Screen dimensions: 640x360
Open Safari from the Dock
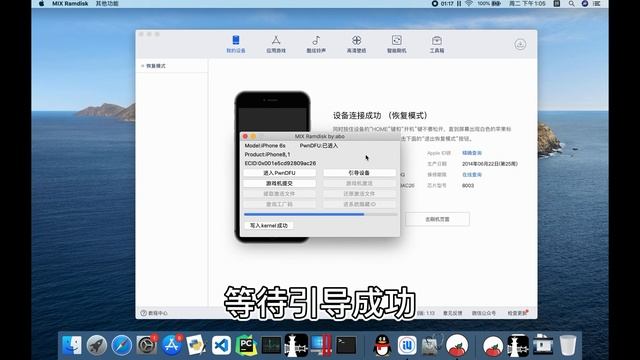(x=122, y=345)
